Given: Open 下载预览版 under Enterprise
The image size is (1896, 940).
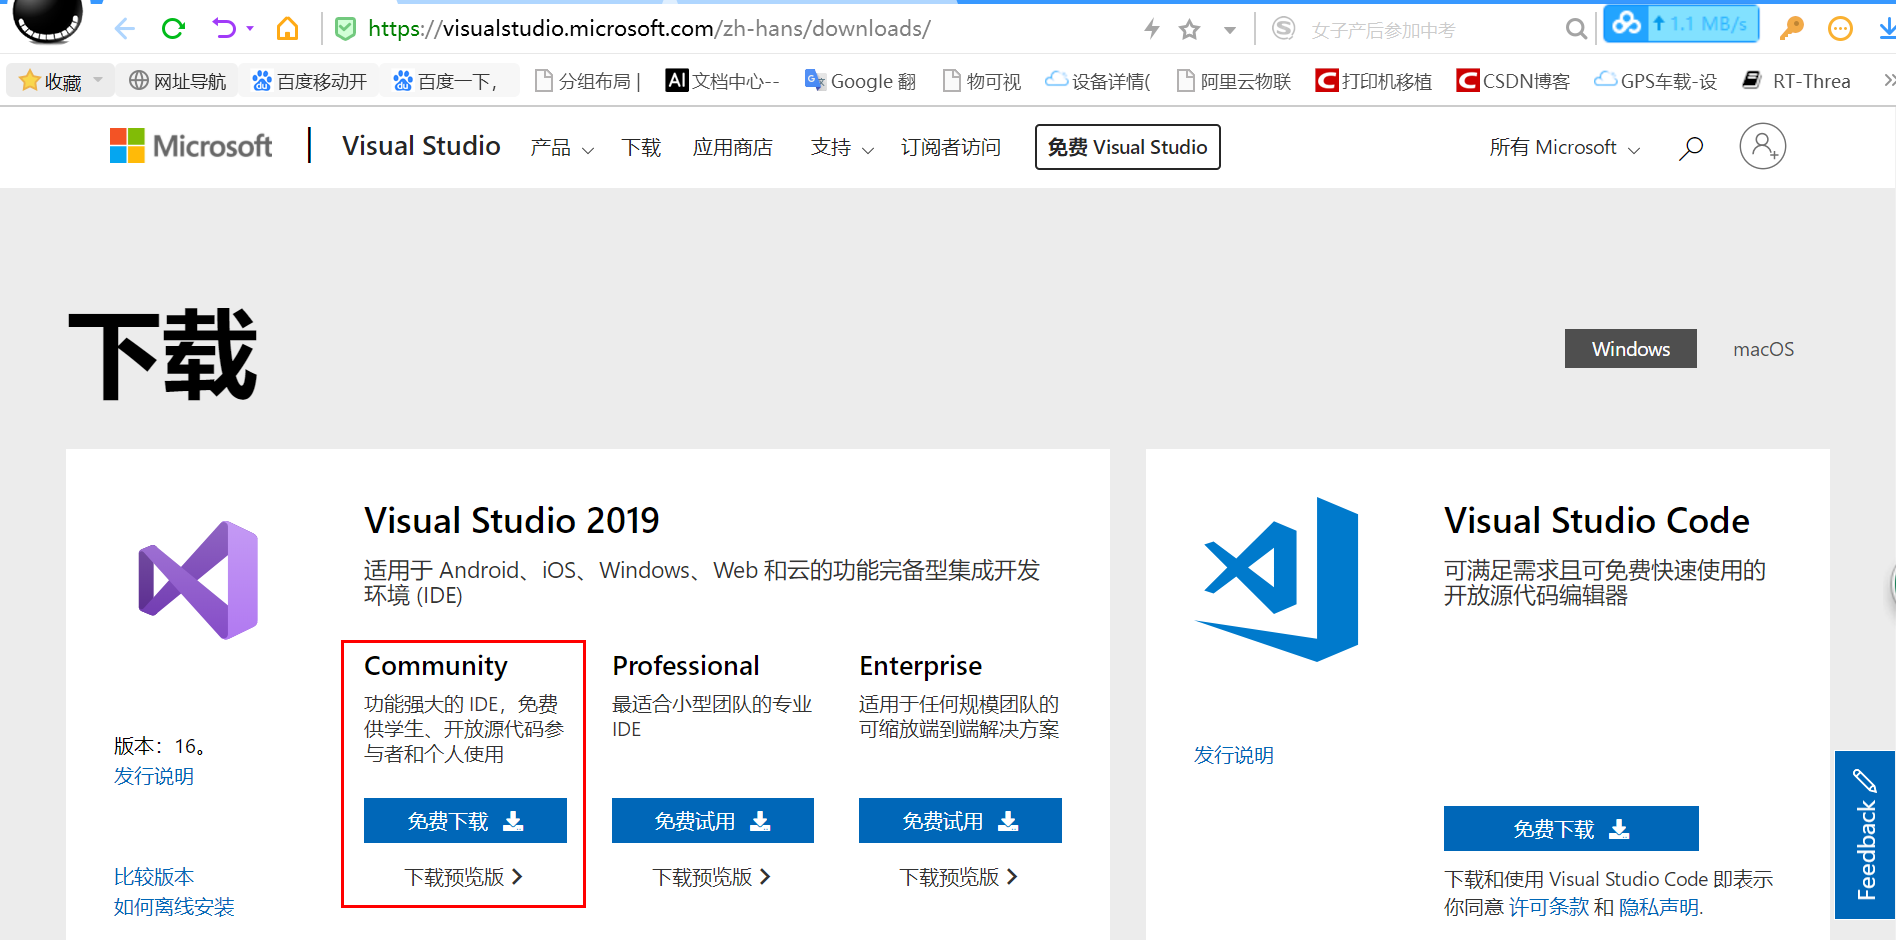Looking at the screenshot, I should [x=959, y=877].
